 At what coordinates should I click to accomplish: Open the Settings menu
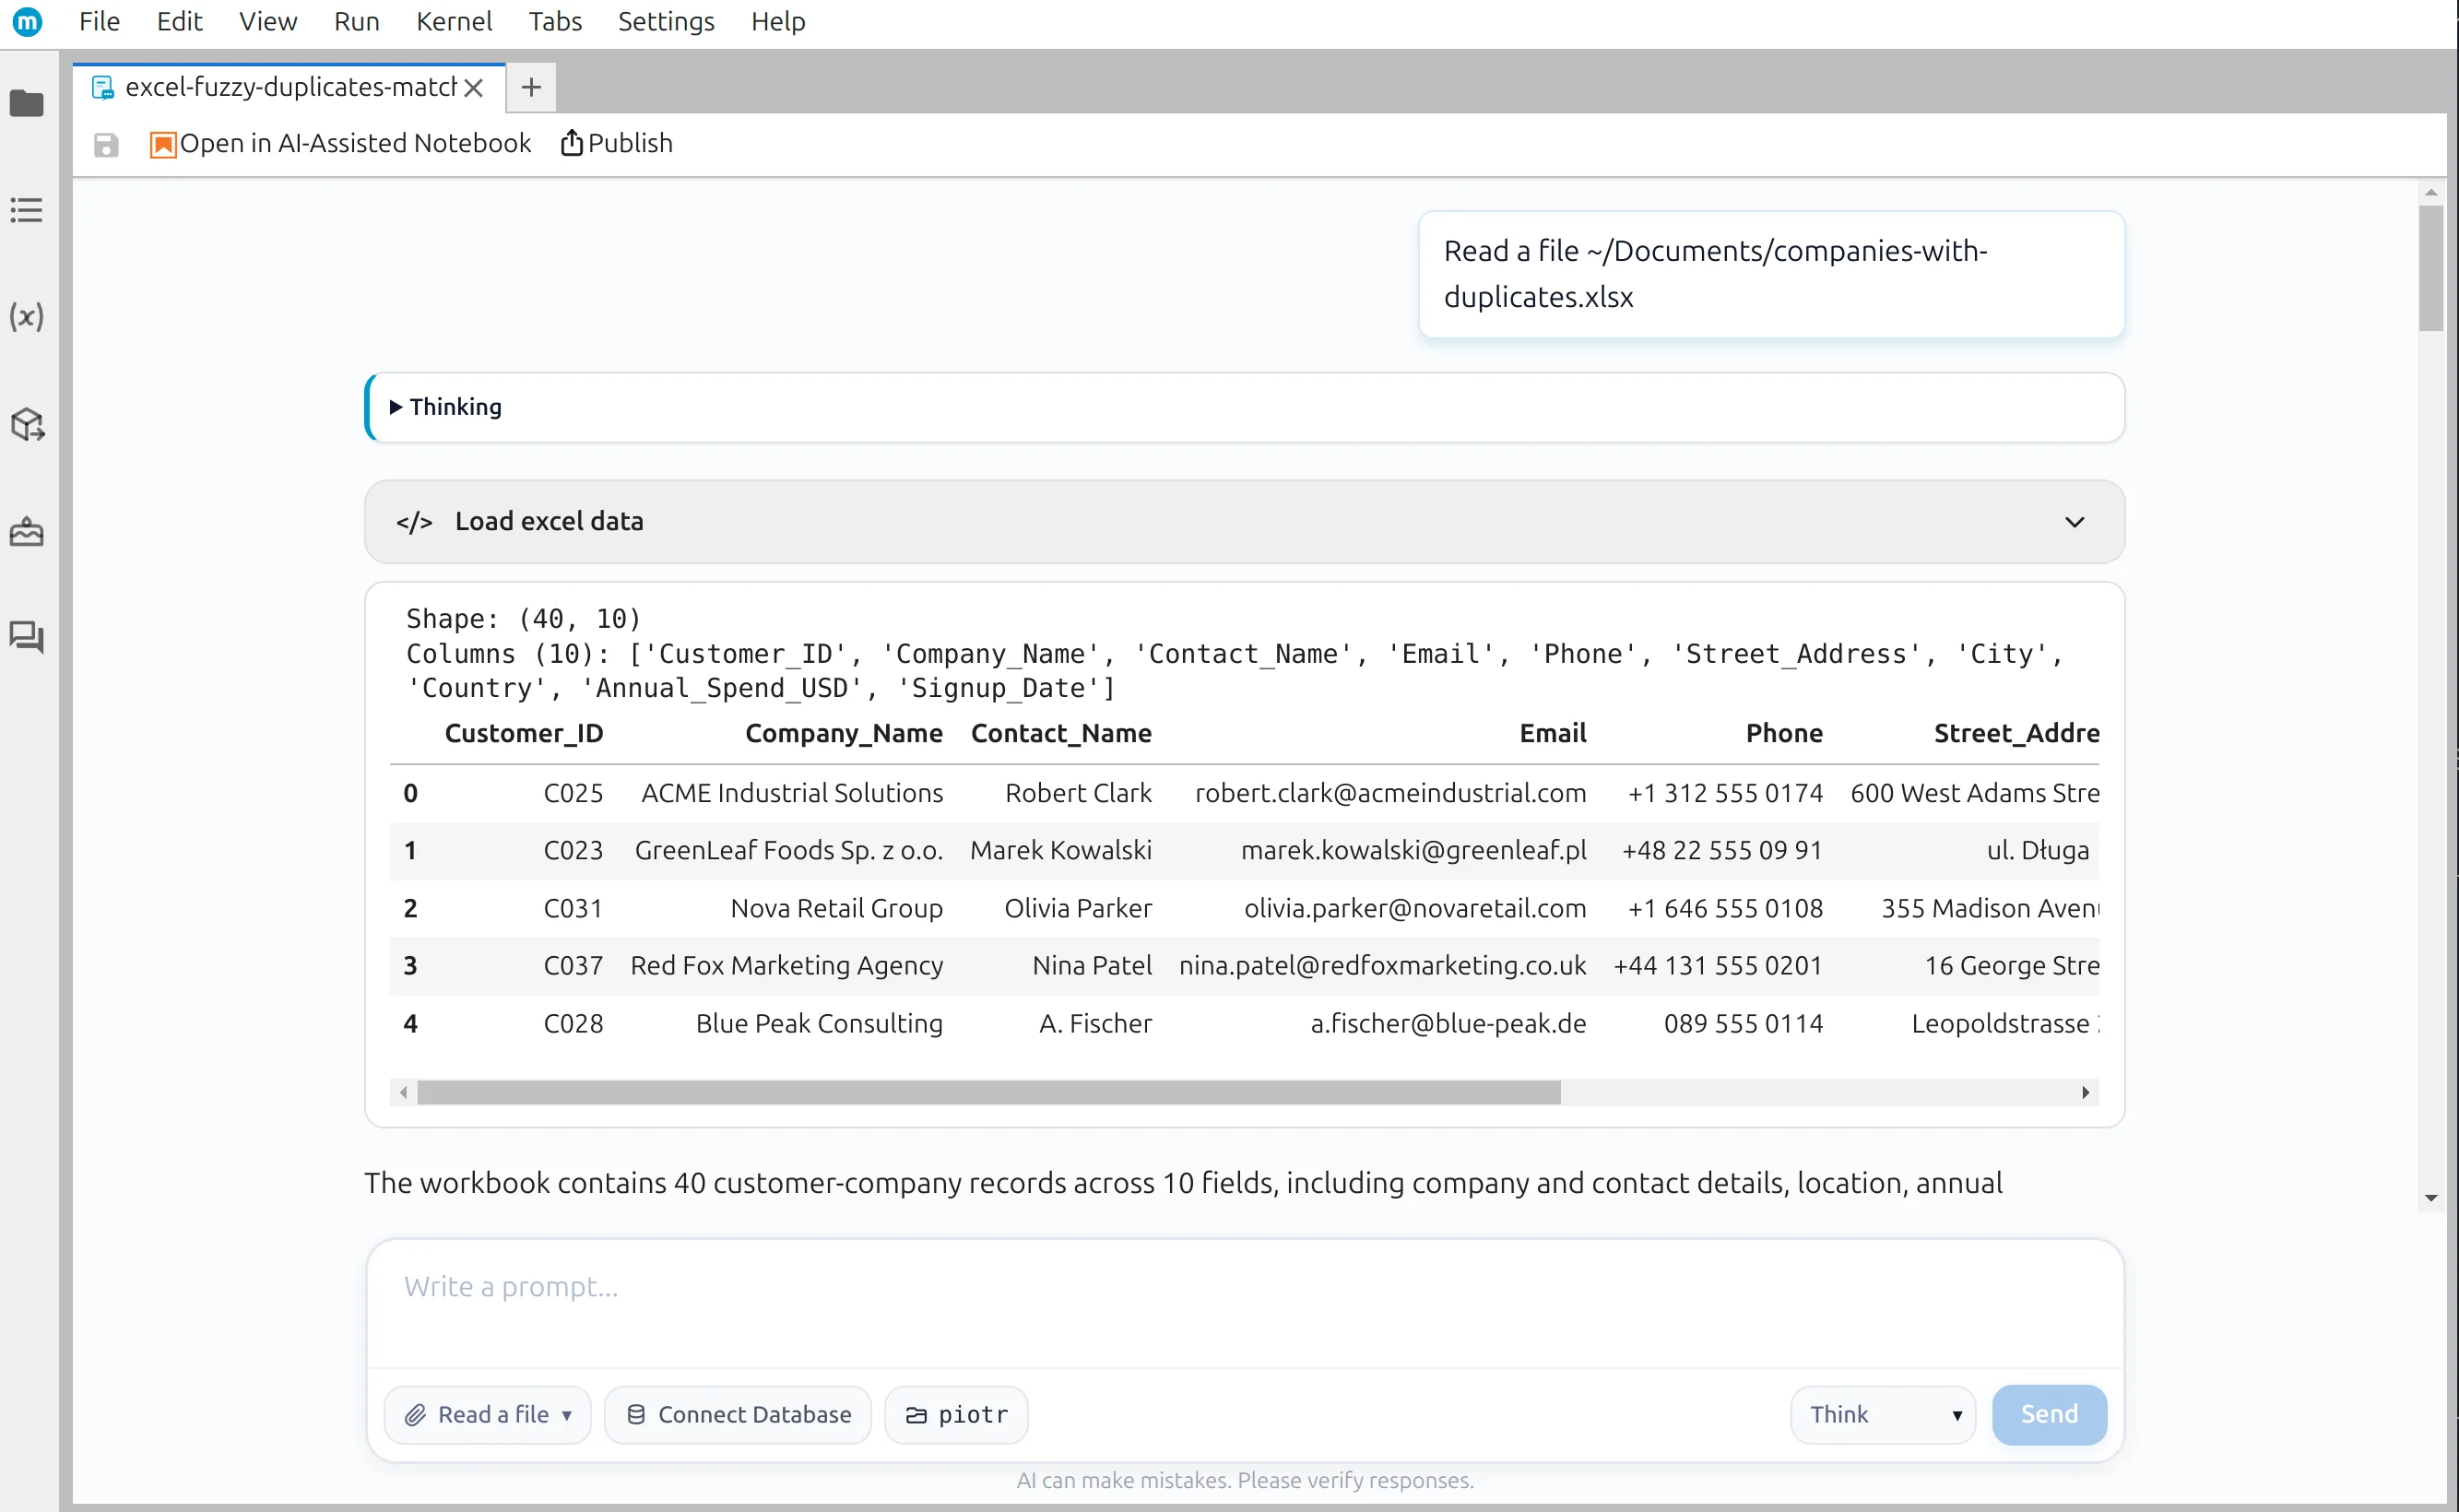pyautogui.click(x=666, y=21)
